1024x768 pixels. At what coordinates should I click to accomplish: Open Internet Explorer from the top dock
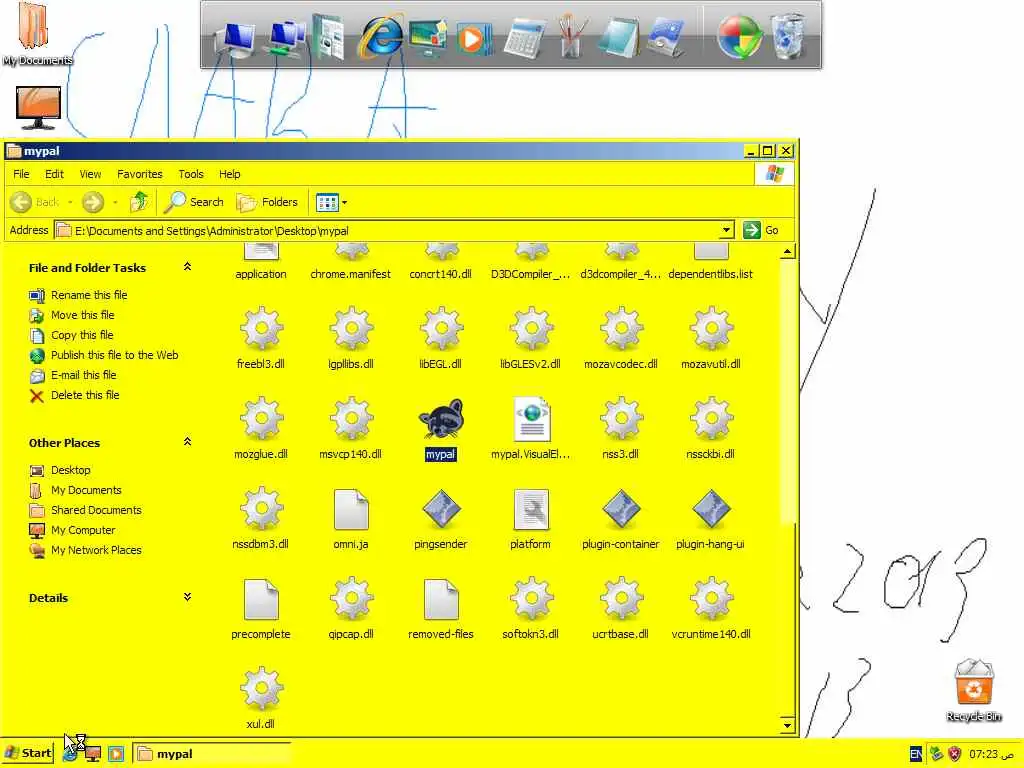click(381, 35)
